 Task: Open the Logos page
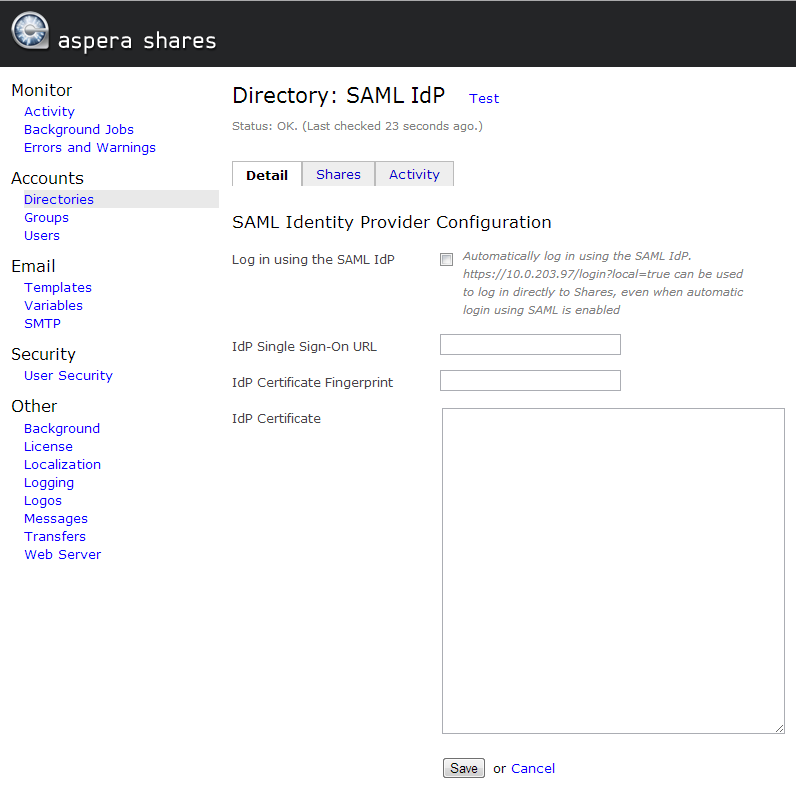point(43,501)
